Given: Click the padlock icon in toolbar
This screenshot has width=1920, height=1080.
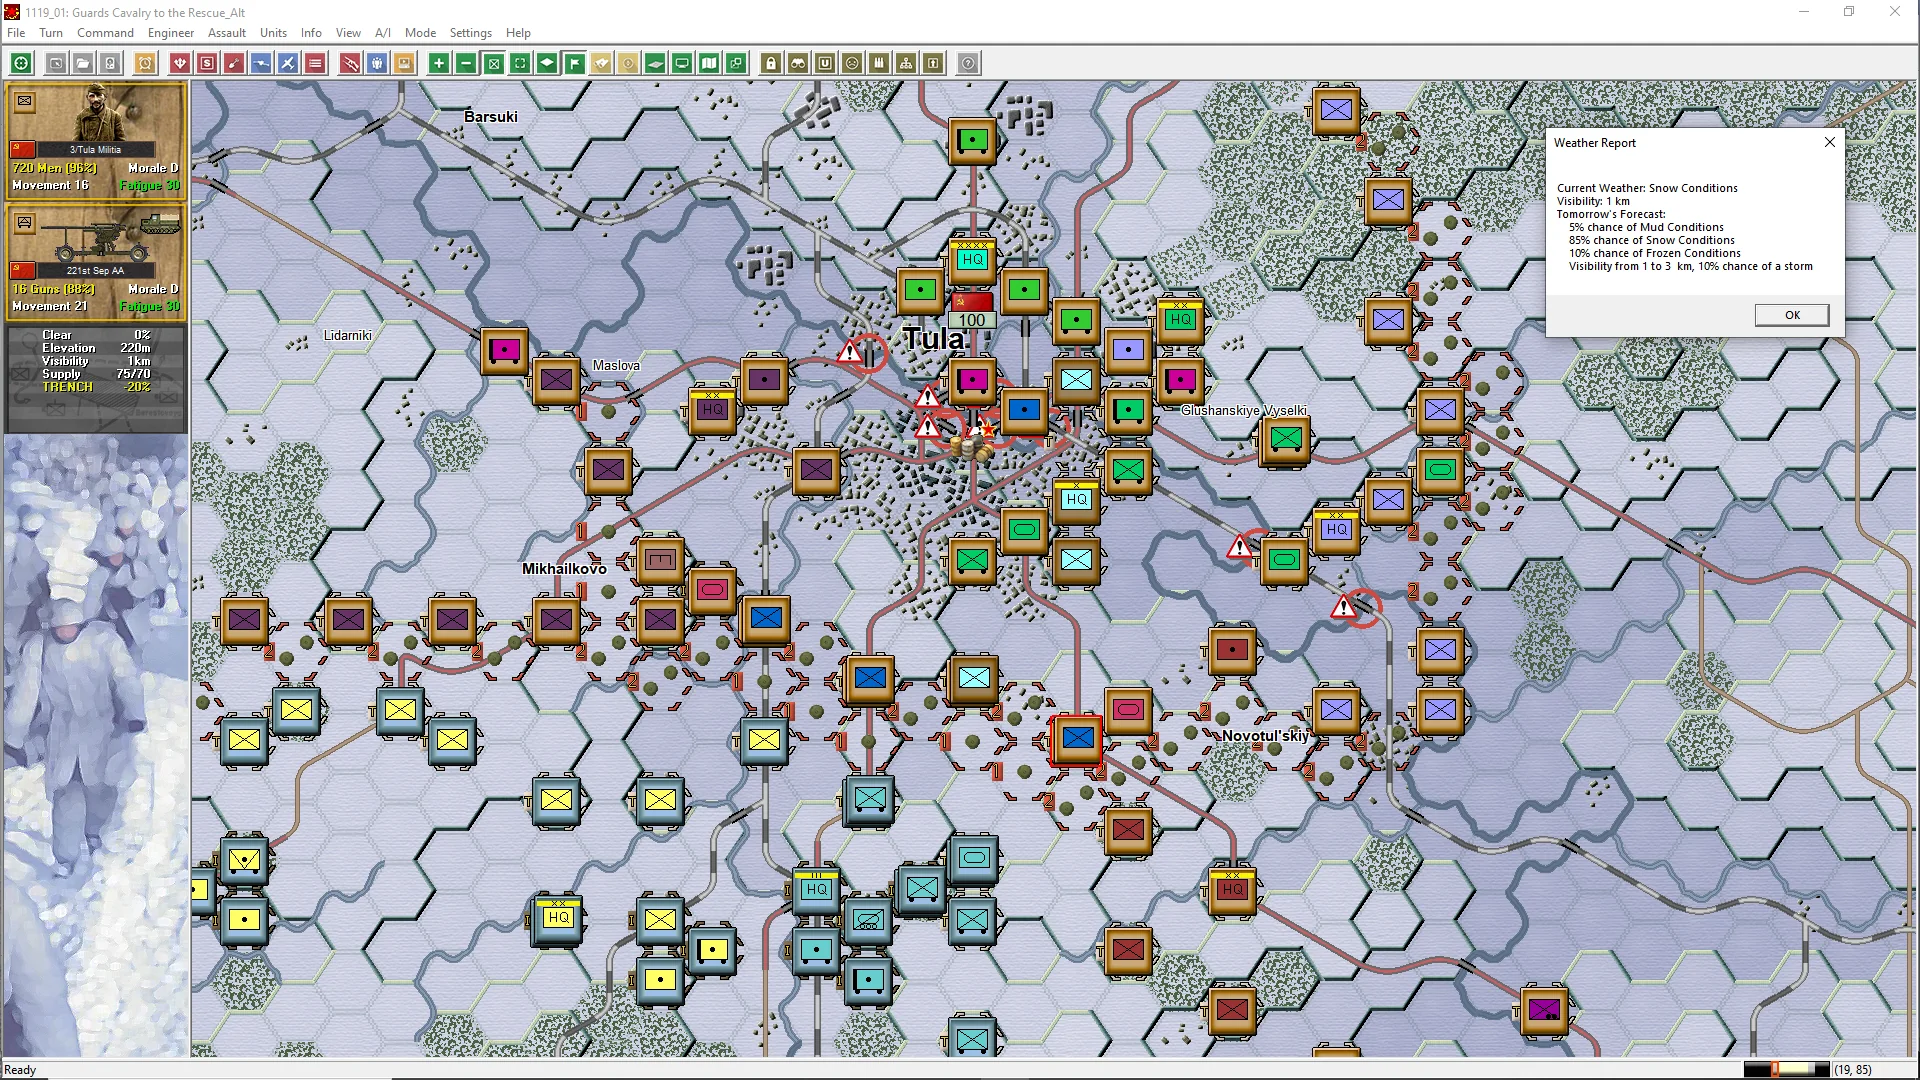Looking at the screenshot, I should [x=770, y=63].
